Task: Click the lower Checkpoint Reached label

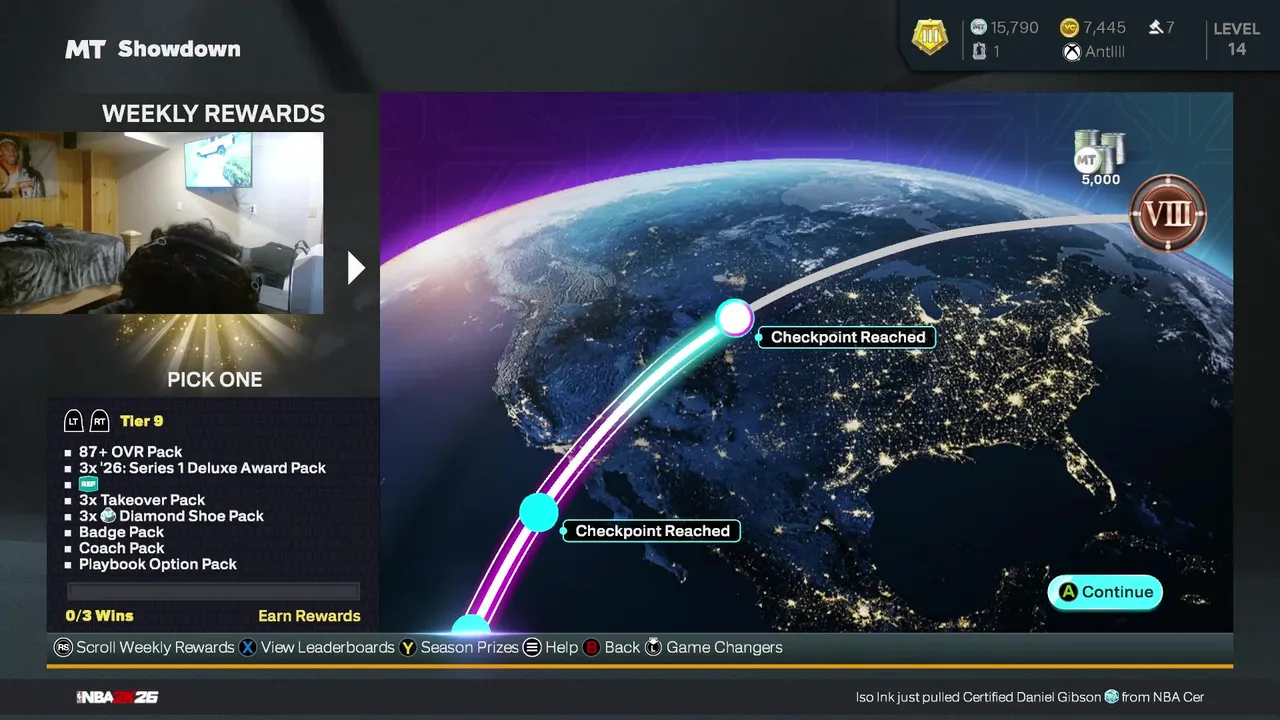Action: [652, 531]
